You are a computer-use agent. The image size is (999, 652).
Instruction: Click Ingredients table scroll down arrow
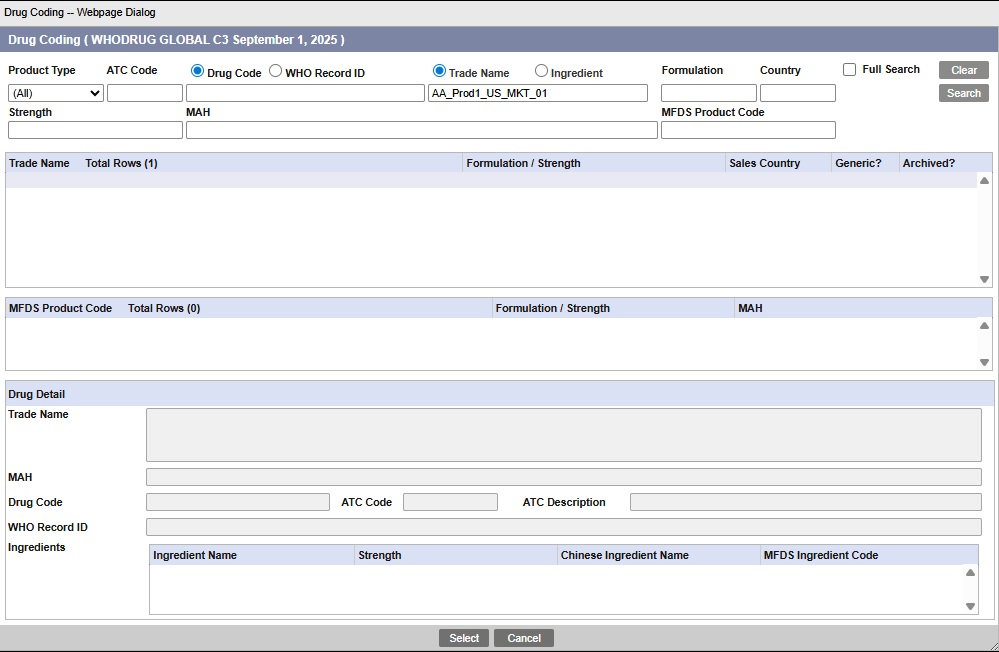click(970, 606)
